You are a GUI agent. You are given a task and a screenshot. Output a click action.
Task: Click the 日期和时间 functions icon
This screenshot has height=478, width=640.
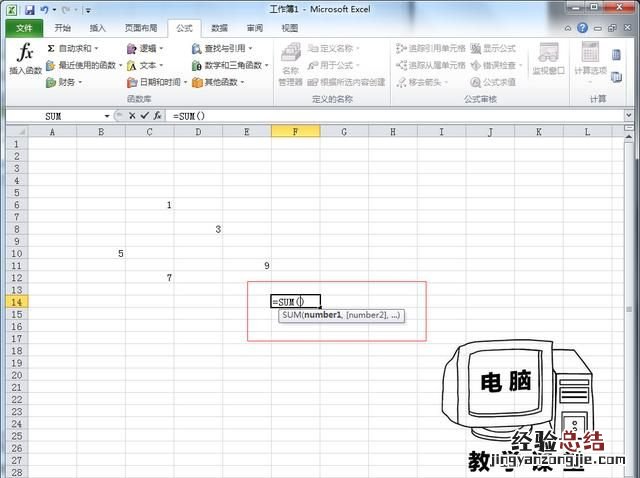coord(132,82)
